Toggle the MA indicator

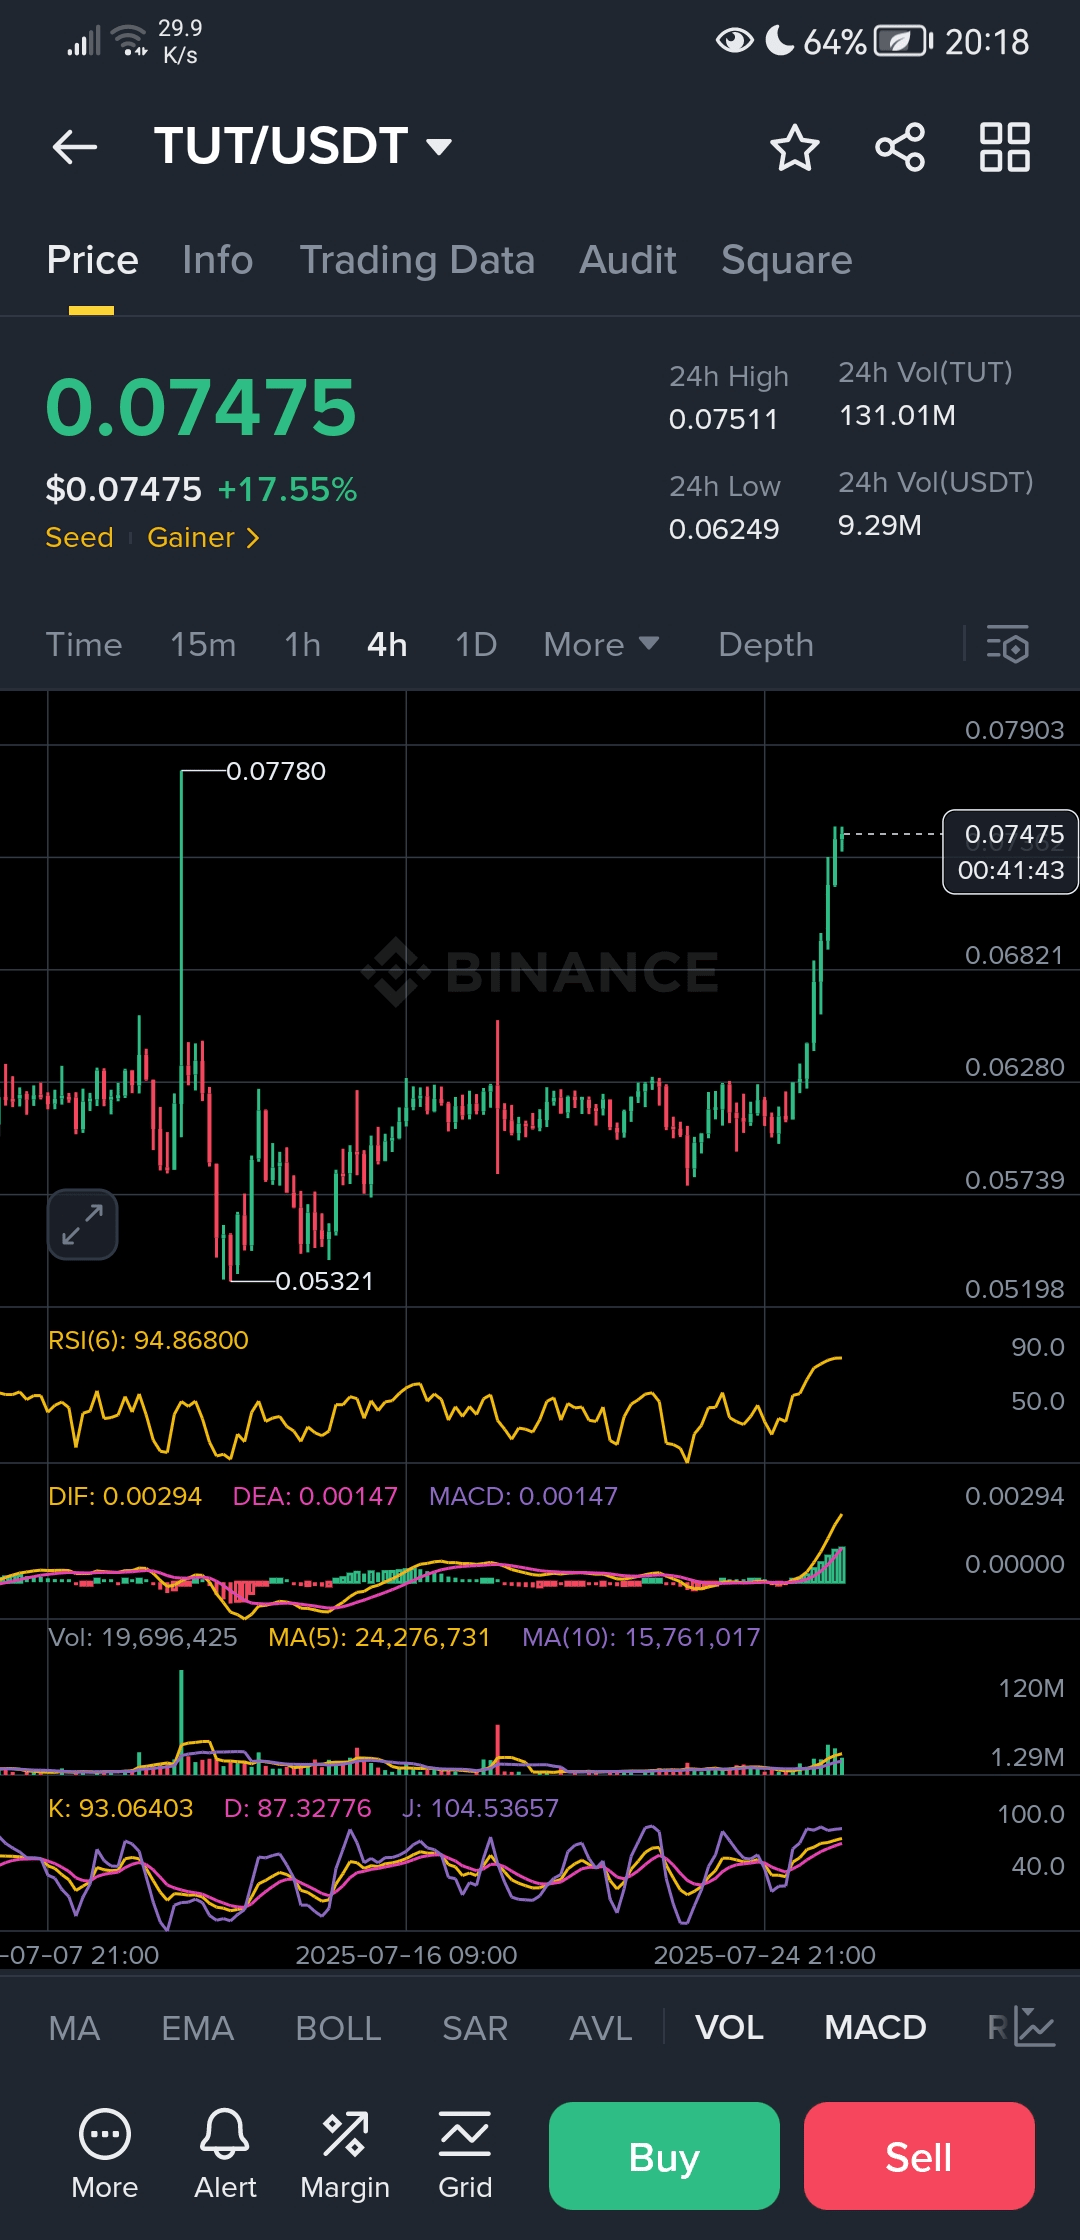74,2028
